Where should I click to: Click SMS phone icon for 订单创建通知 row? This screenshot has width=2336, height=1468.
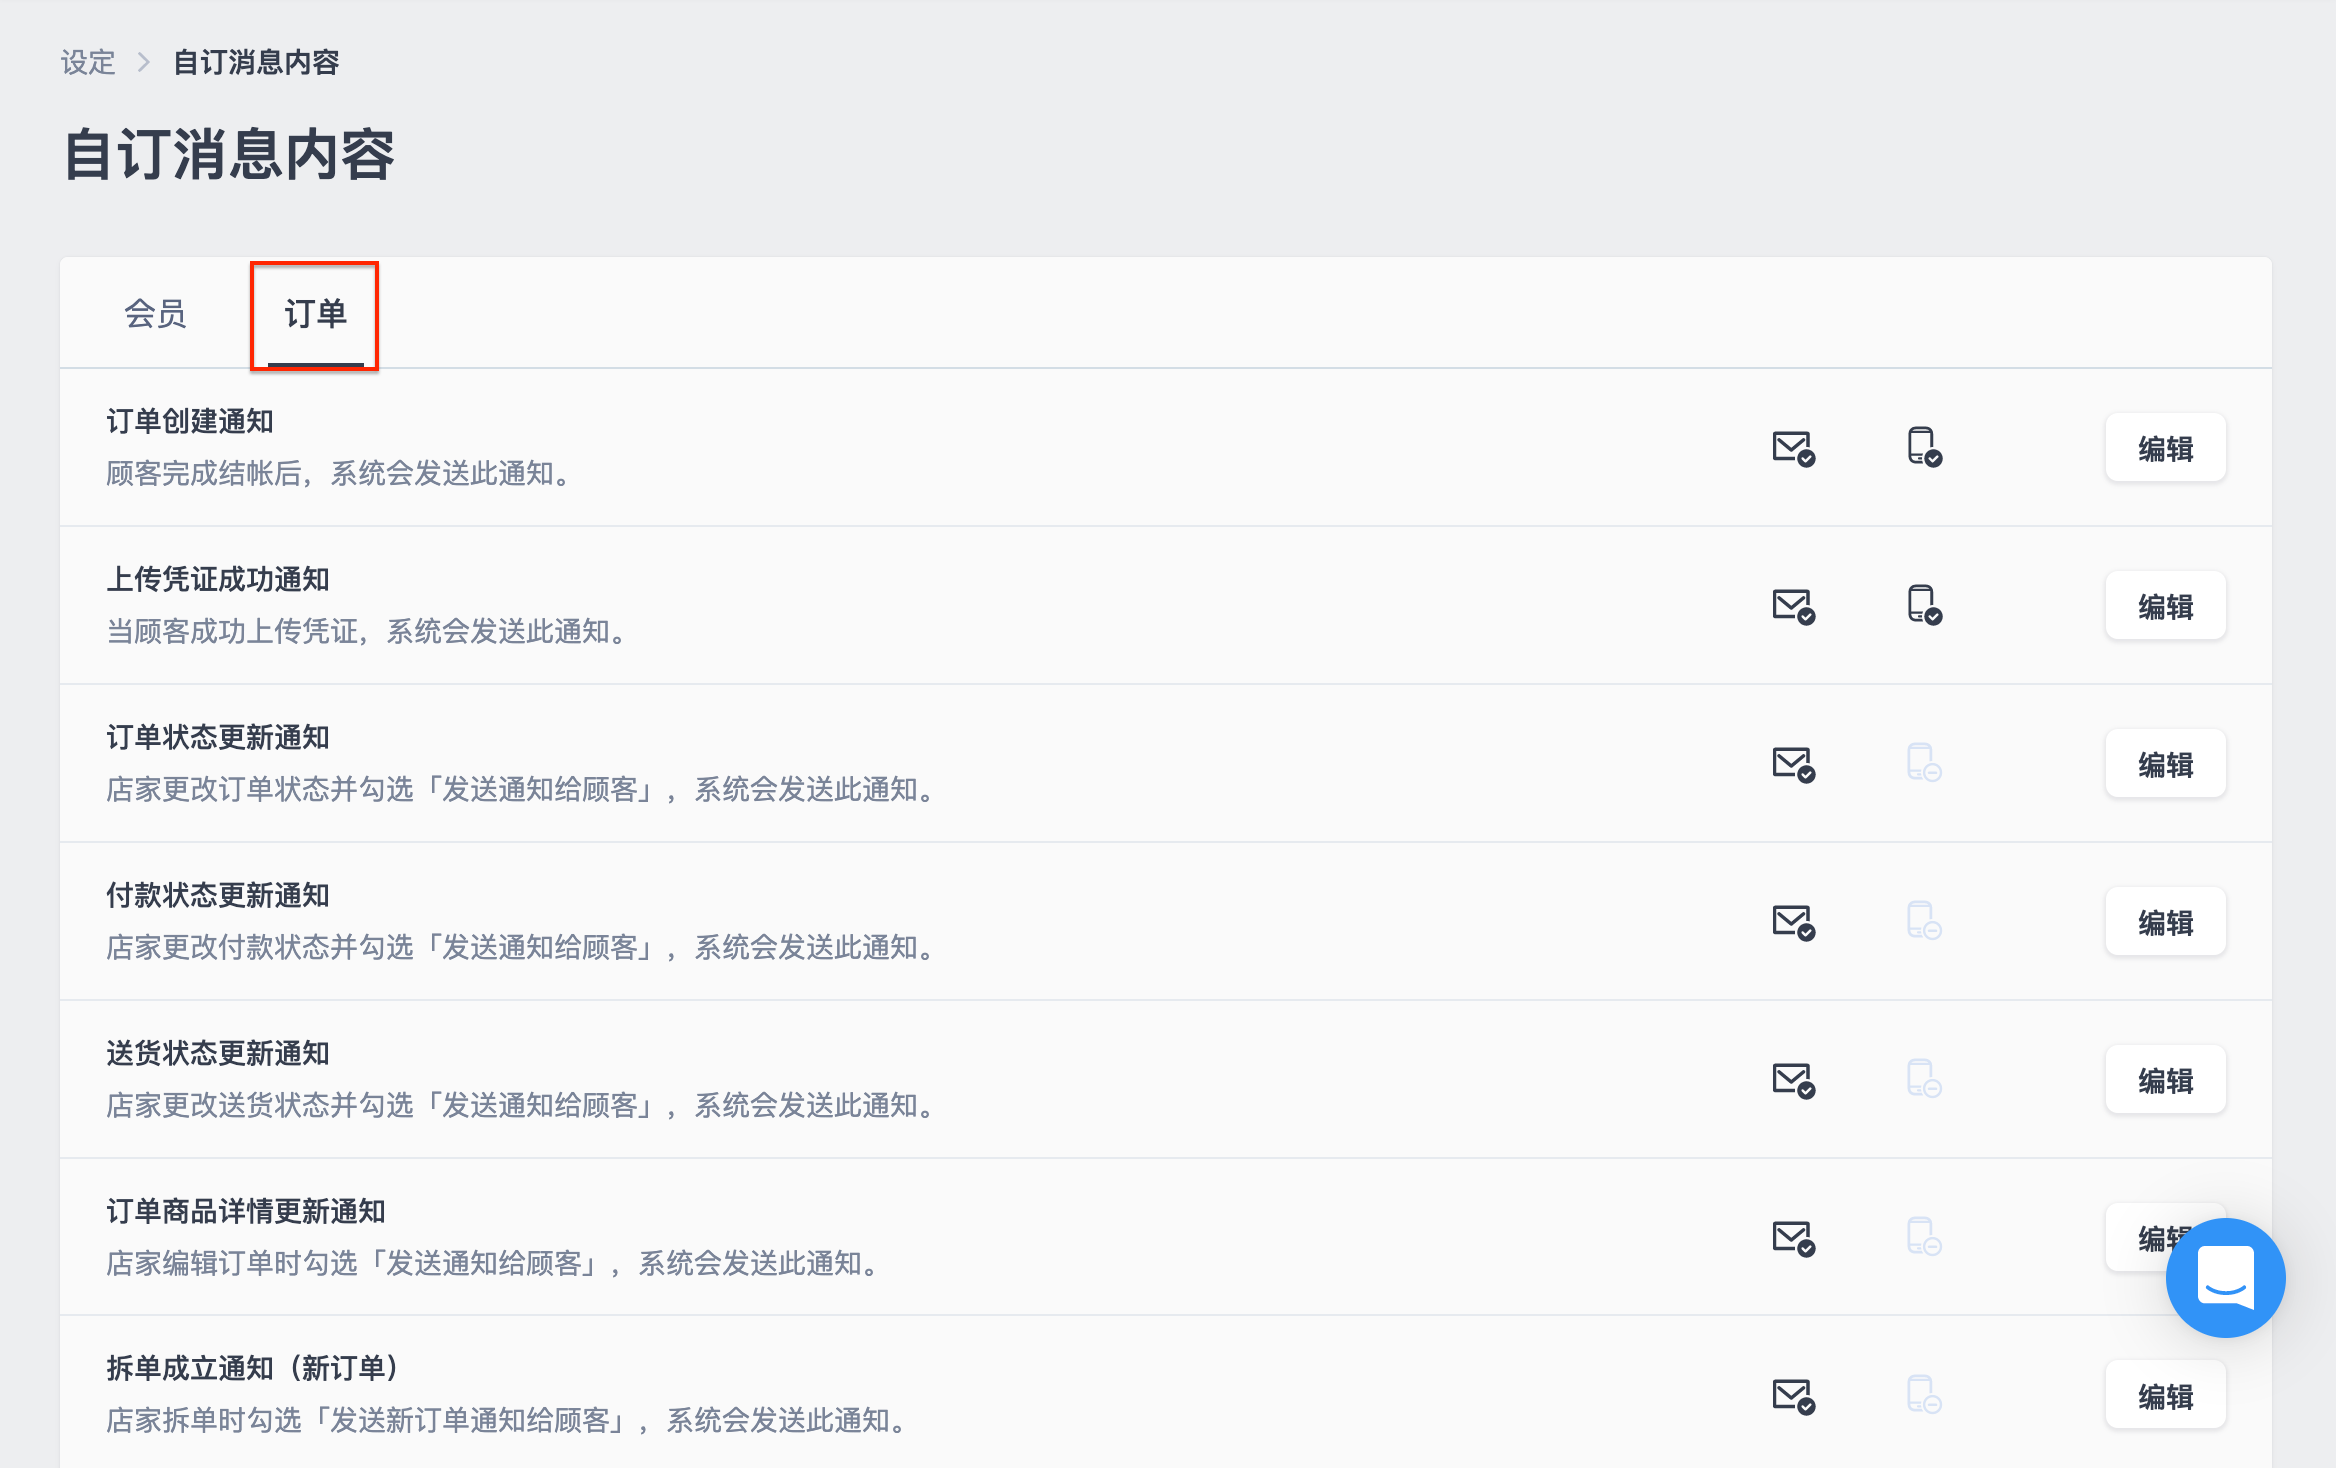[x=1925, y=447]
